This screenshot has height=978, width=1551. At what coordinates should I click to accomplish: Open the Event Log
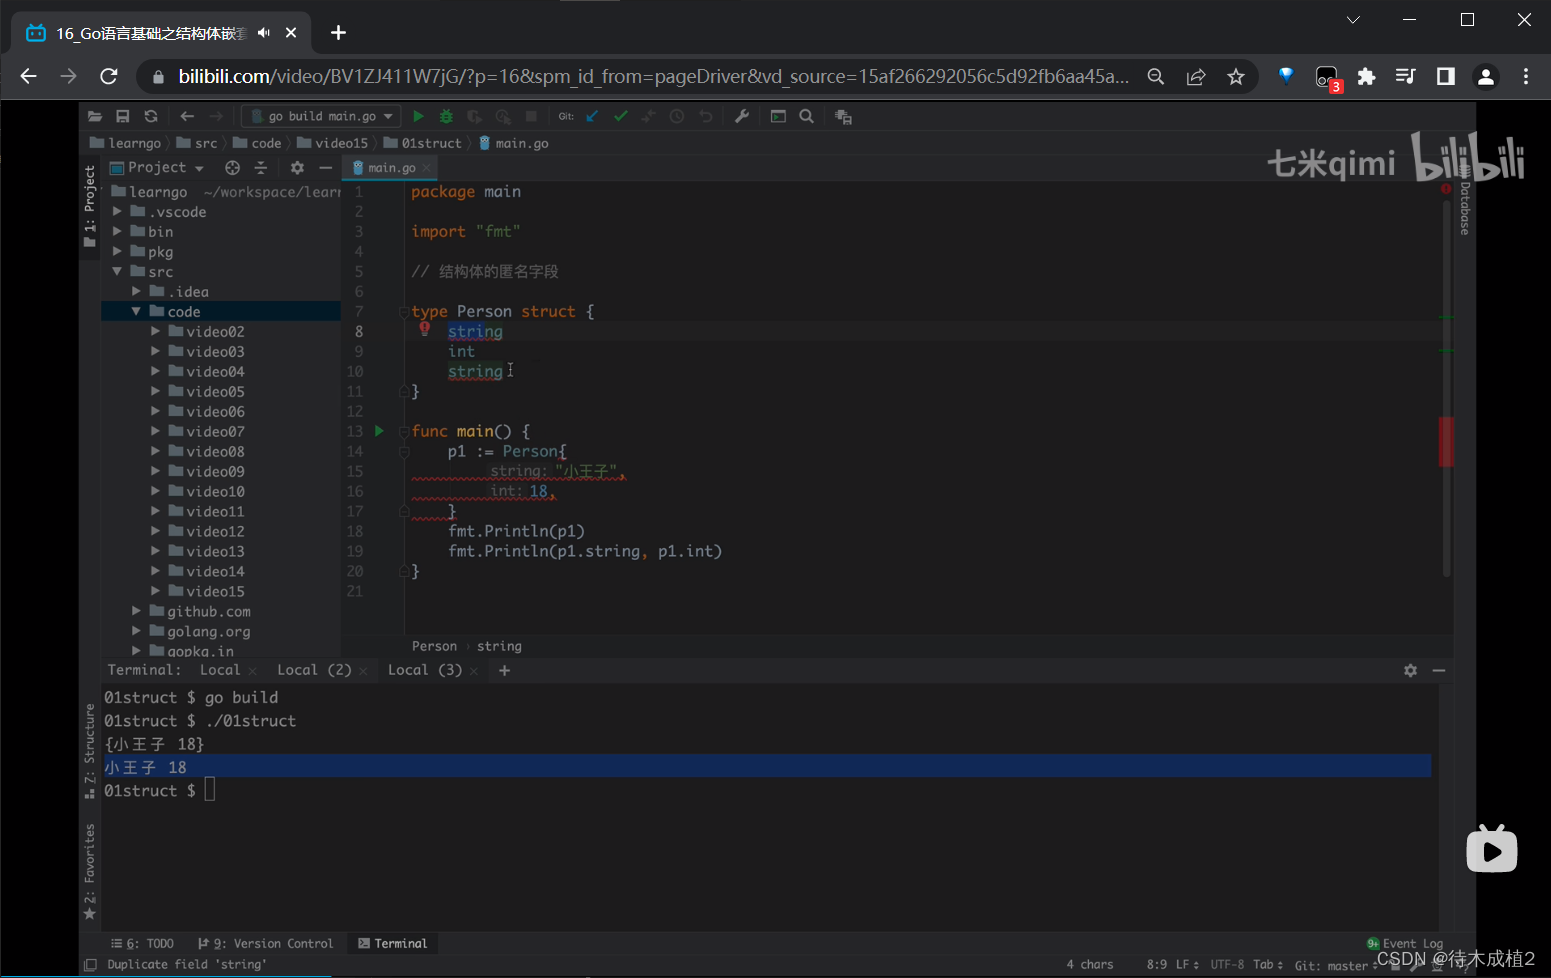[1405, 944]
